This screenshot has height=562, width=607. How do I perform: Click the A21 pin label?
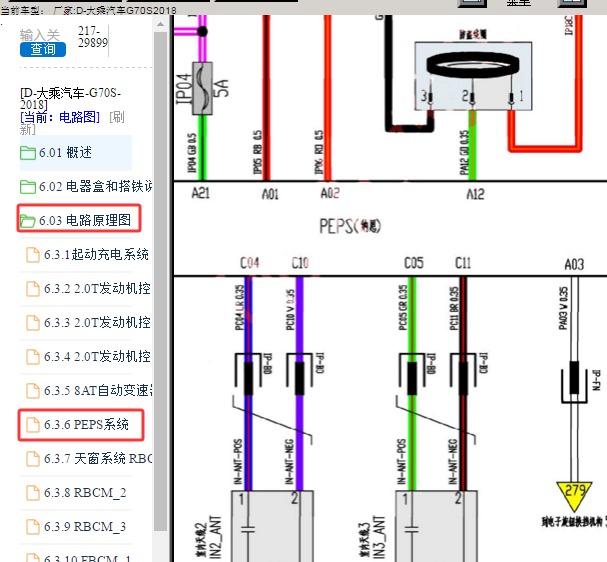tap(201, 193)
